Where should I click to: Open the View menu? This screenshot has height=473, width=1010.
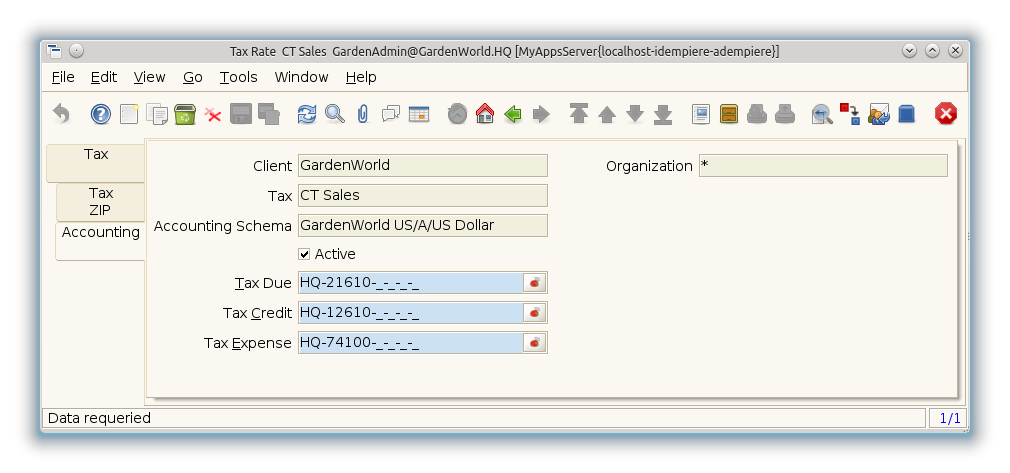[149, 77]
